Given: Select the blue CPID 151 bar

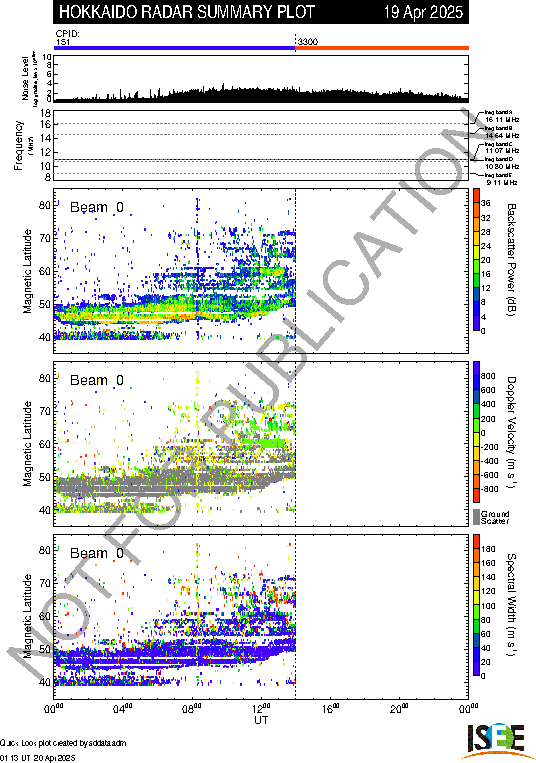Looking at the screenshot, I should pos(175,48).
